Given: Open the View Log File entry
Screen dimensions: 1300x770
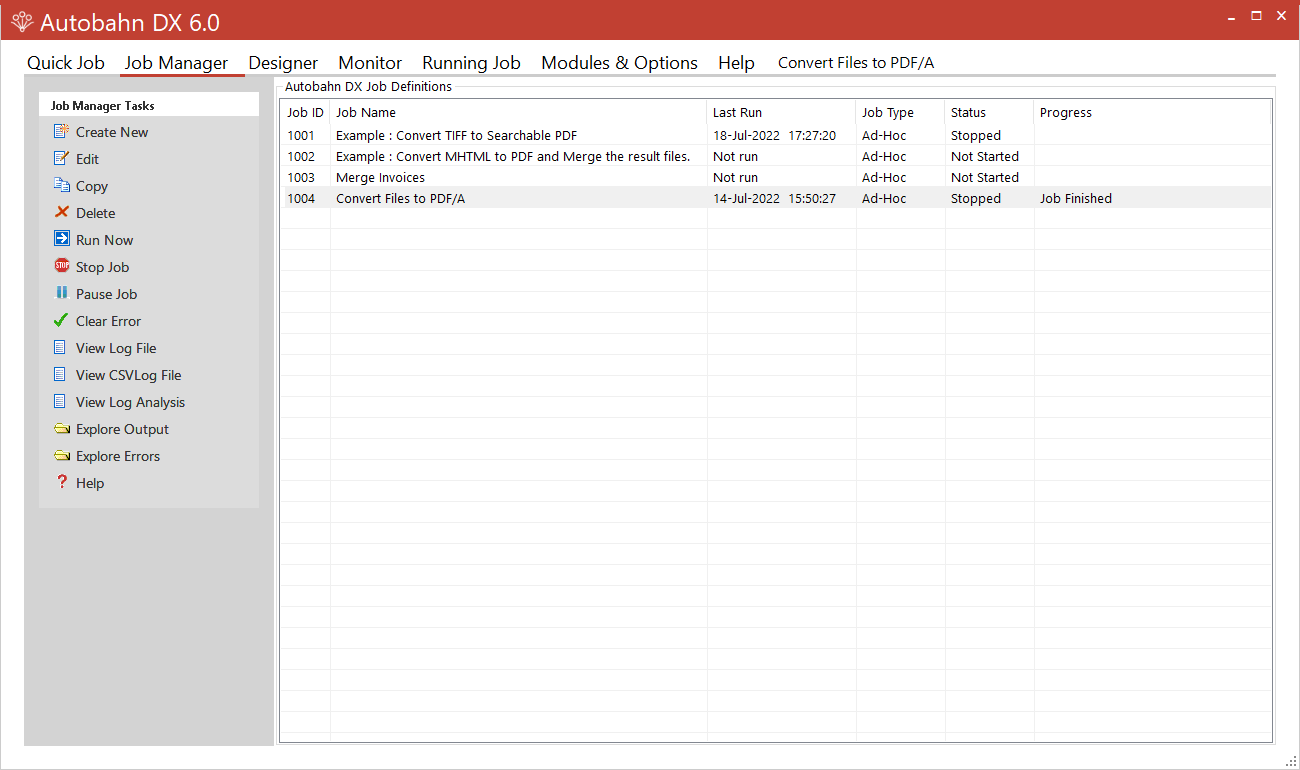Looking at the screenshot, I should (62, 347).
